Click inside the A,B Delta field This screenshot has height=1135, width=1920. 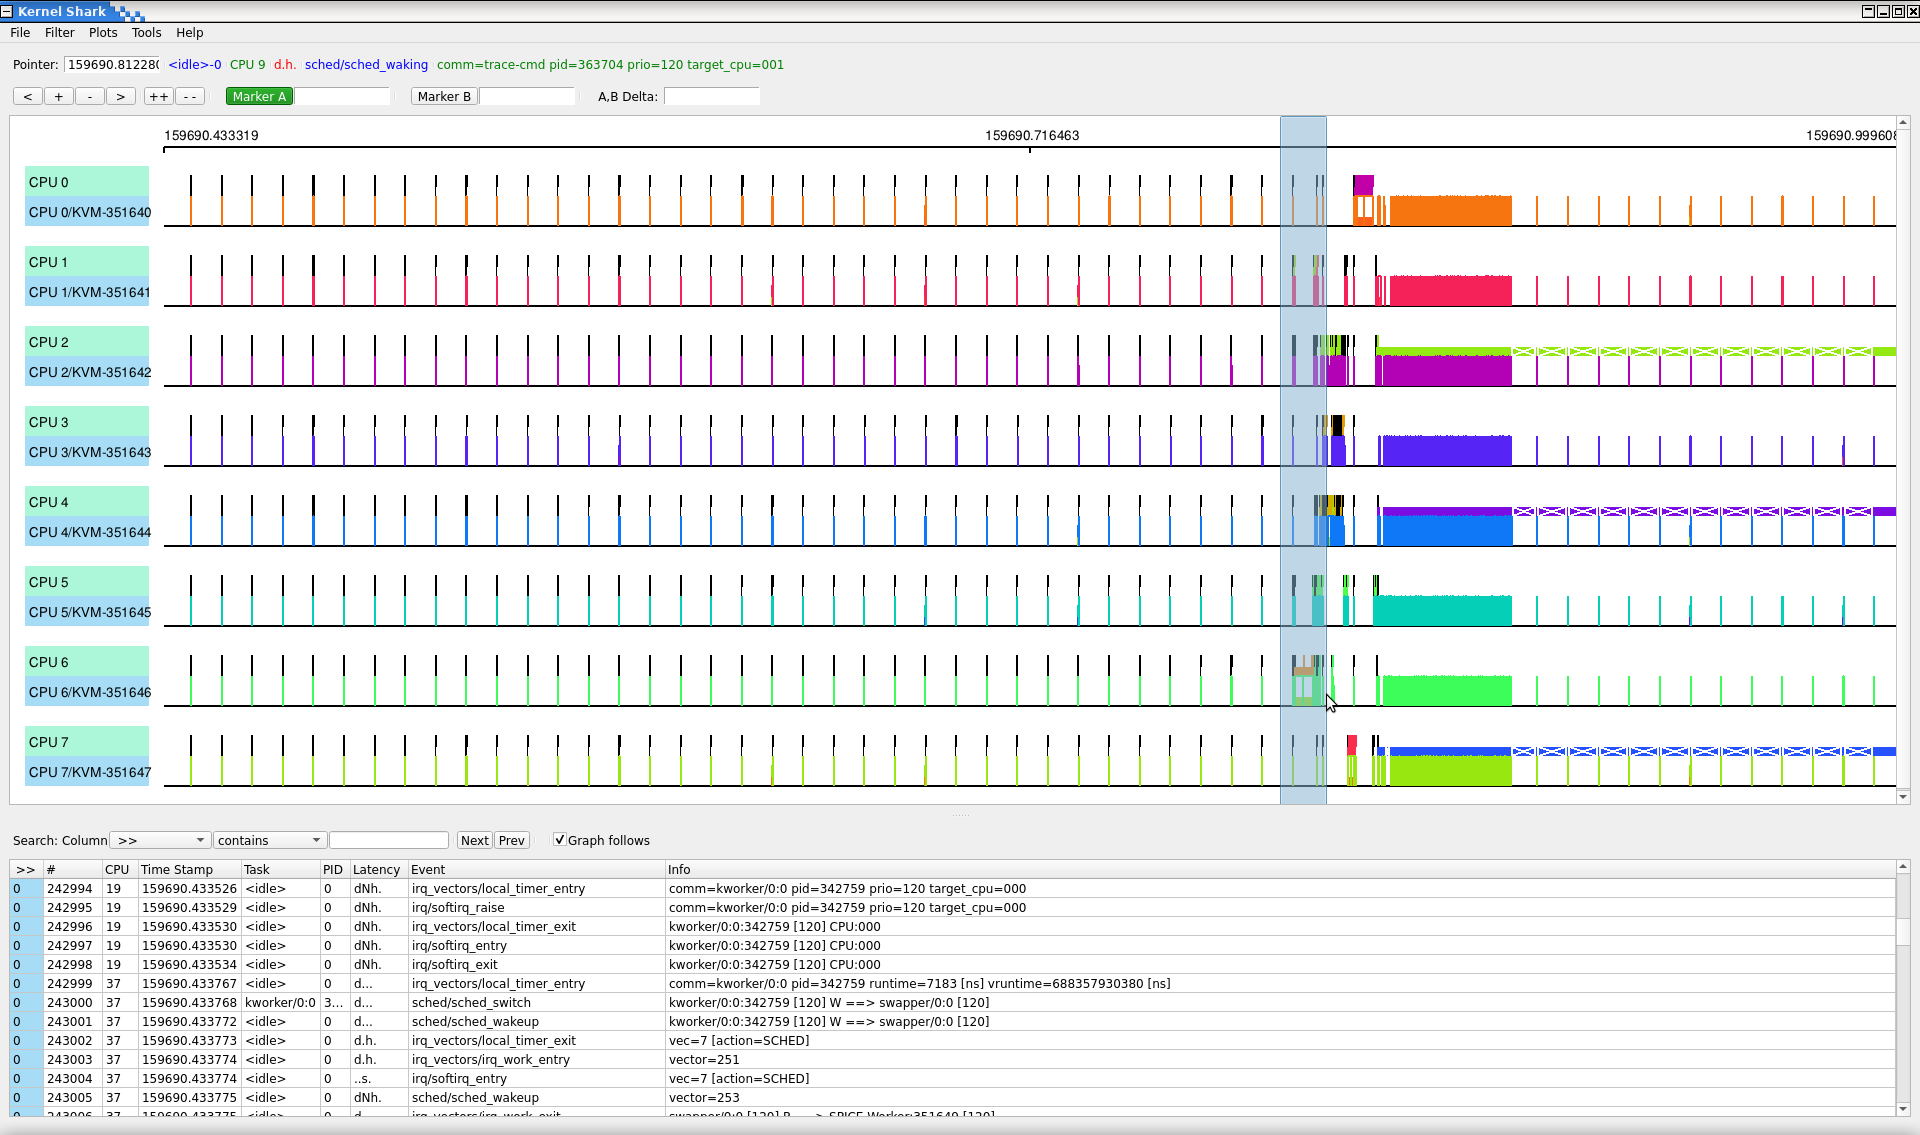tap(712, 96)
